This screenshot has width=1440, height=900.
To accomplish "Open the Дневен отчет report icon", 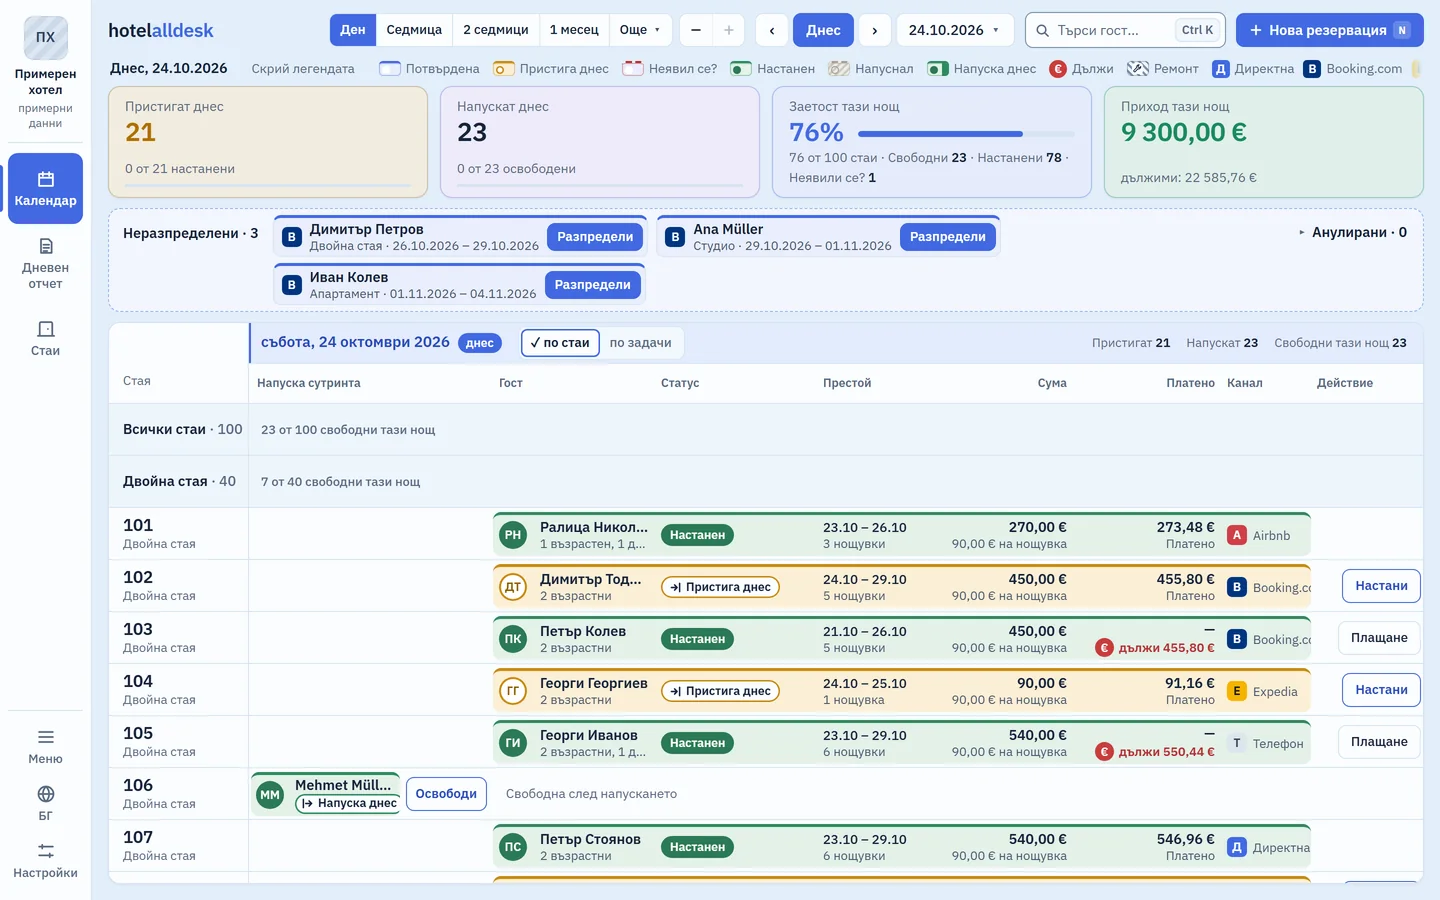I will (x=45, y=263).
